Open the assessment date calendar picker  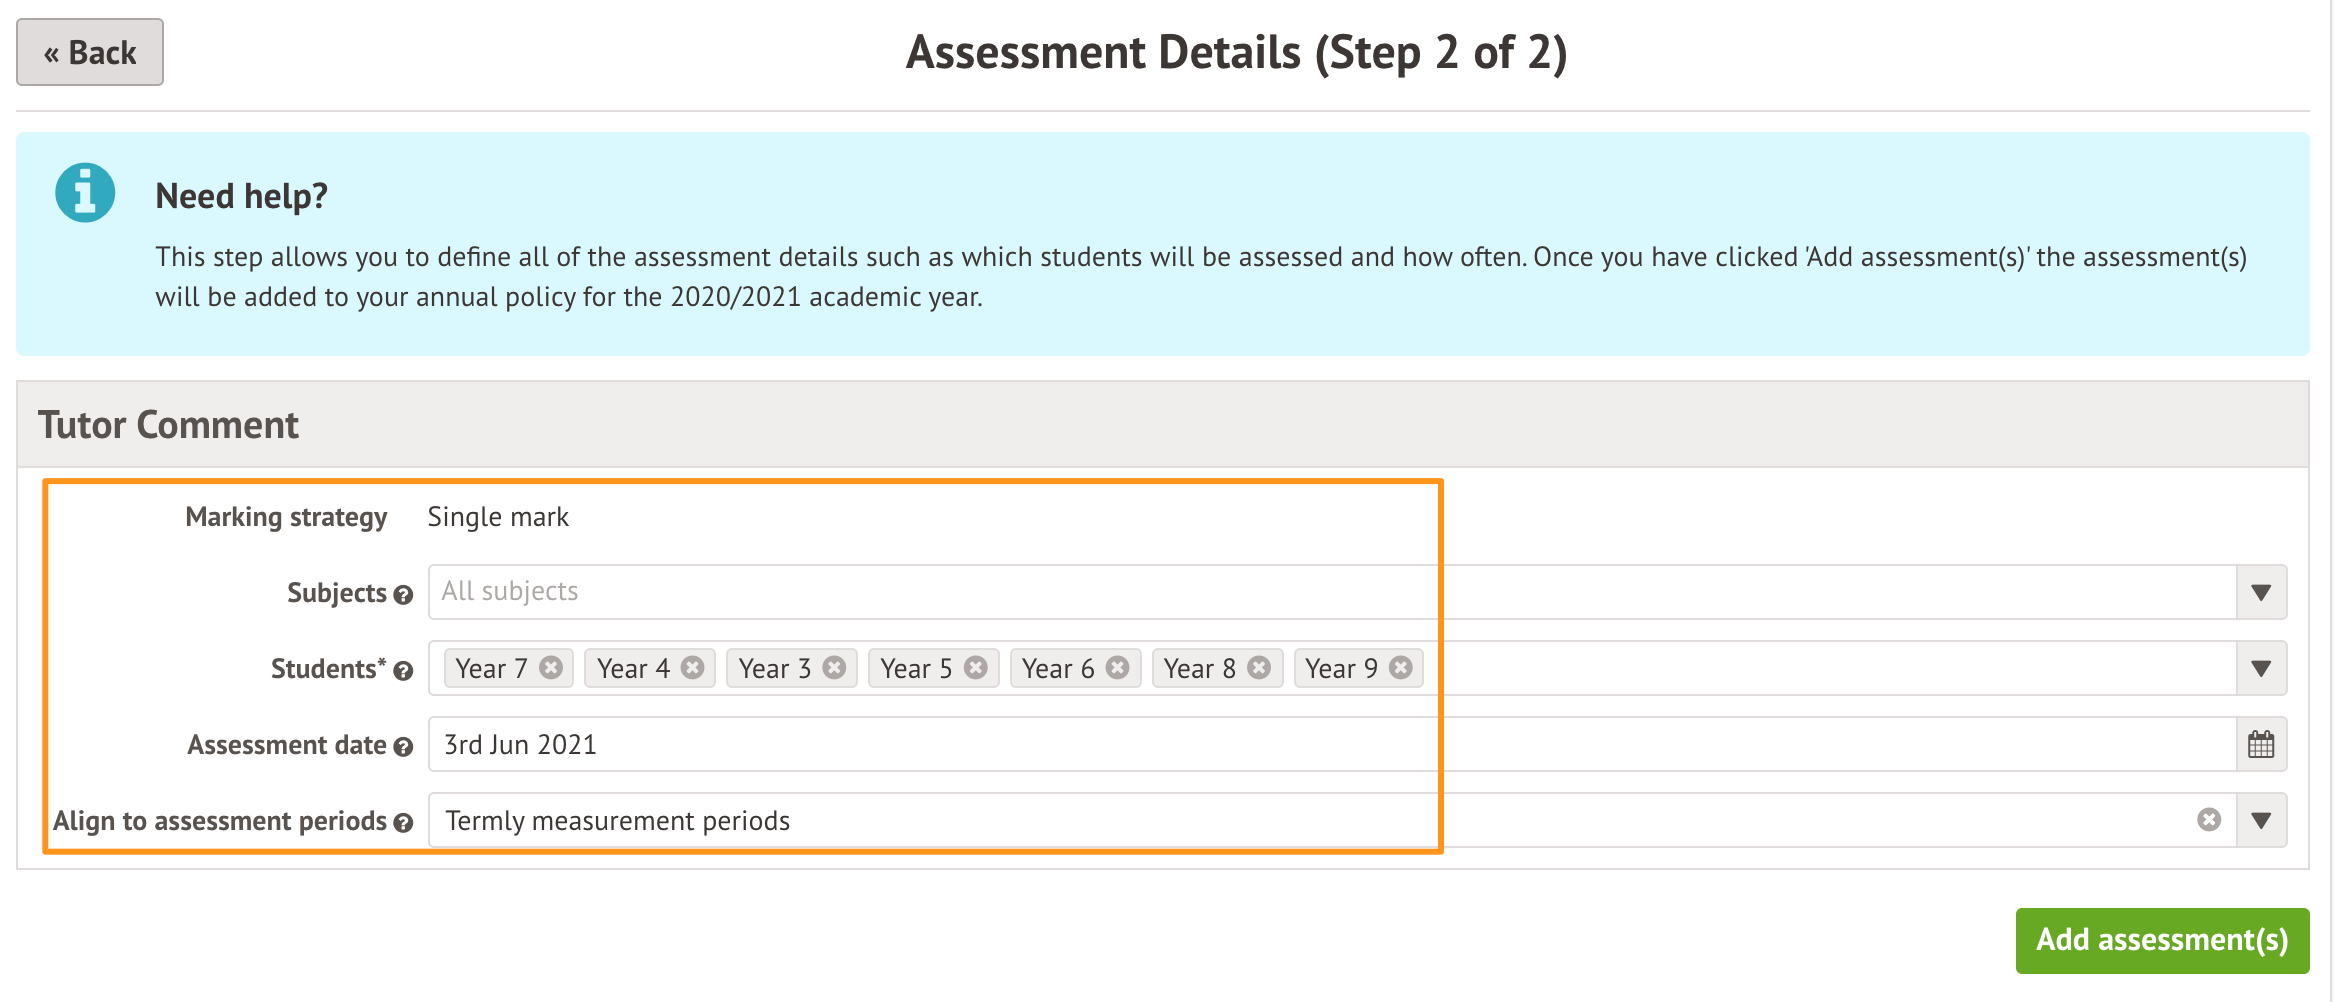click(x=2261, y=745)
